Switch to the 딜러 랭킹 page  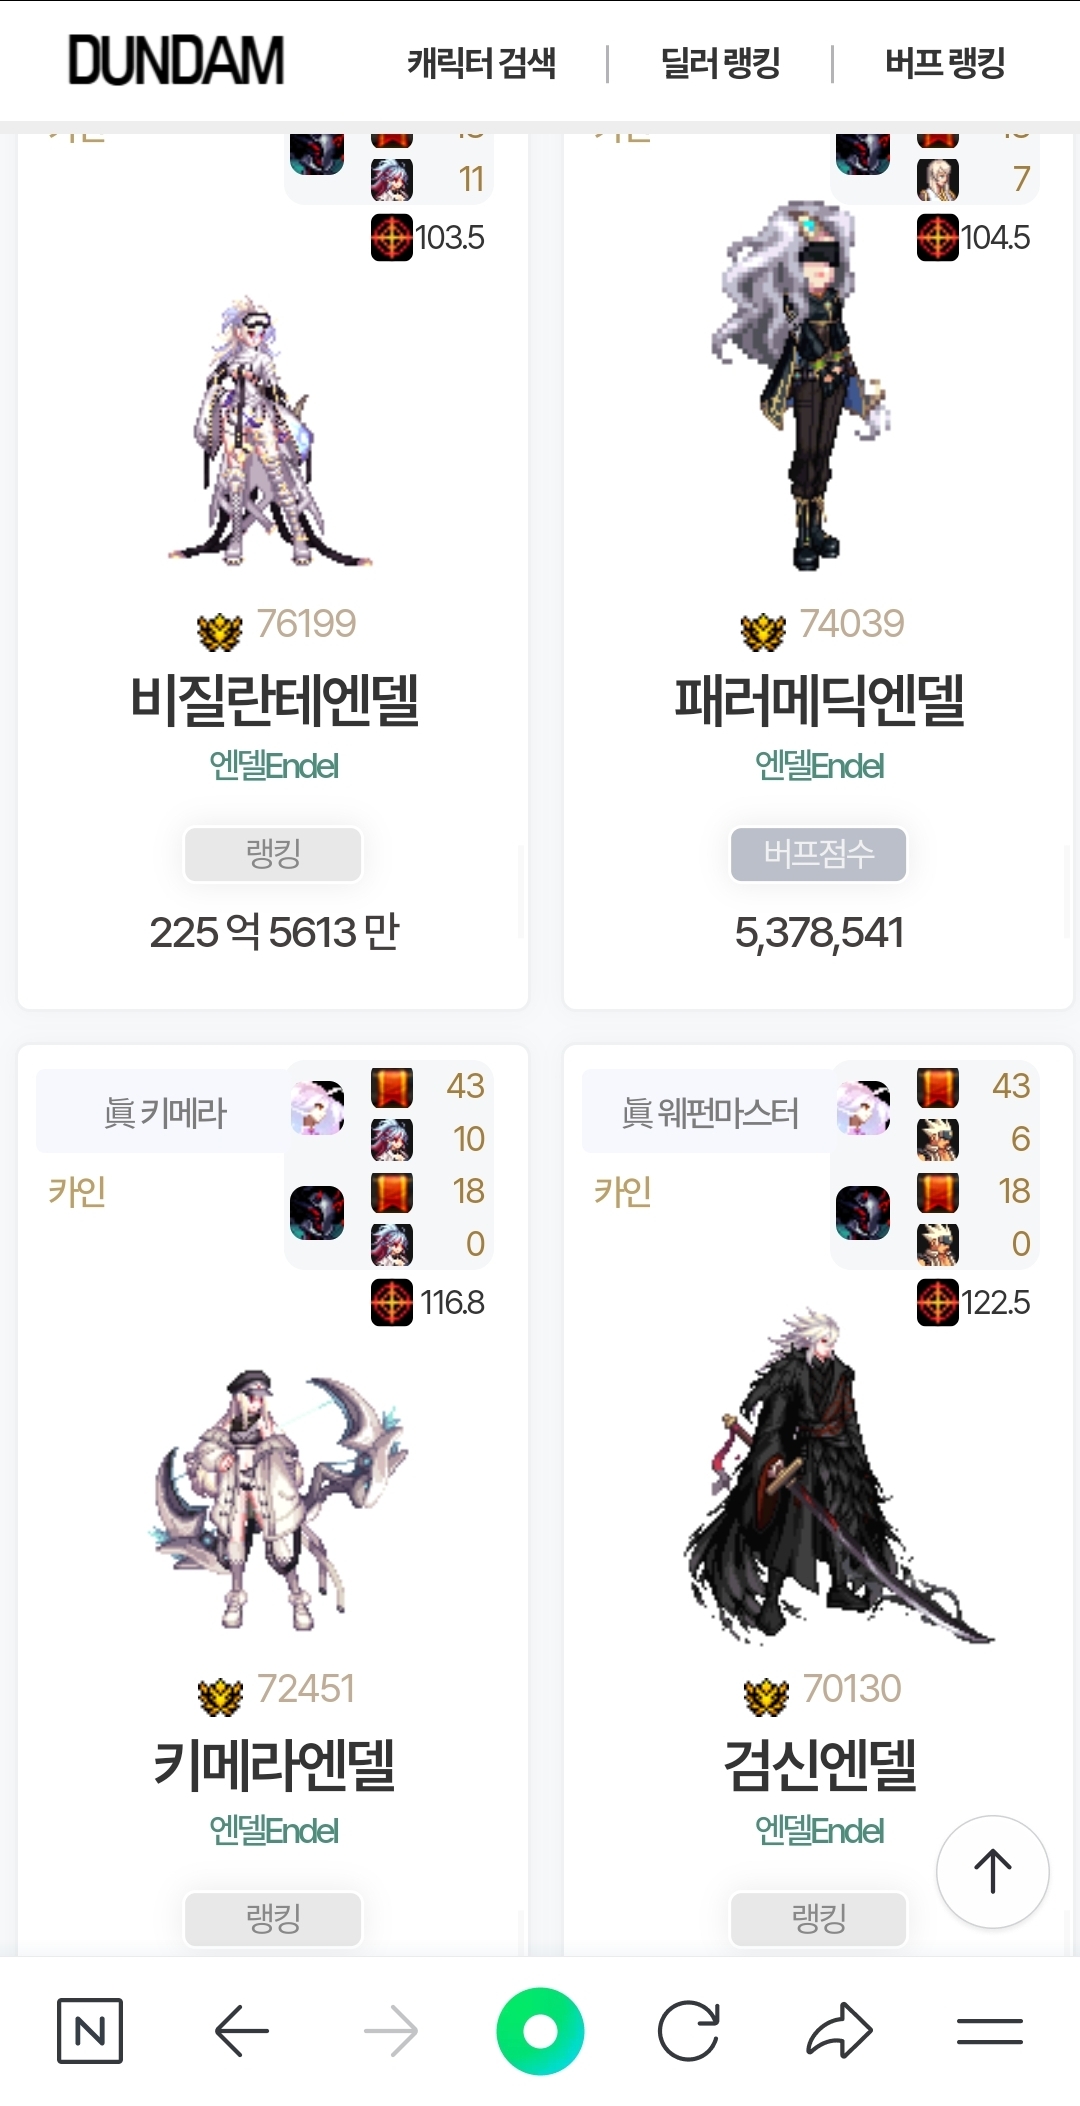pyautogui.click(x=720, y=63)
